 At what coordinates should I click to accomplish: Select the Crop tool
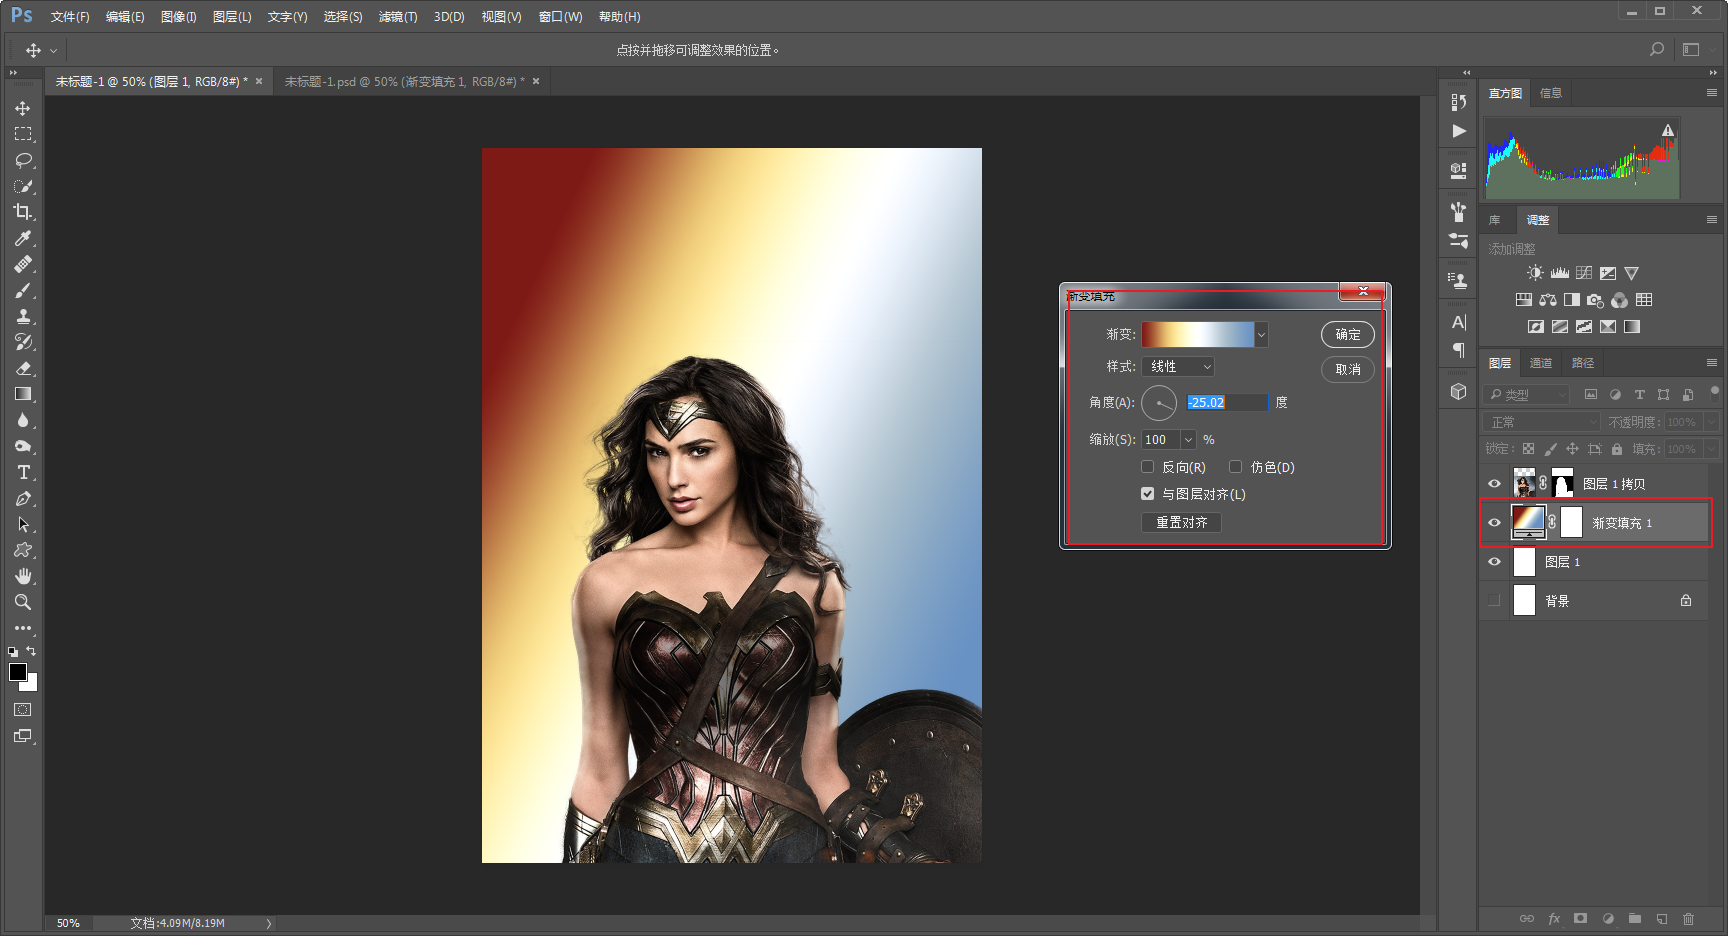[23, 212]
